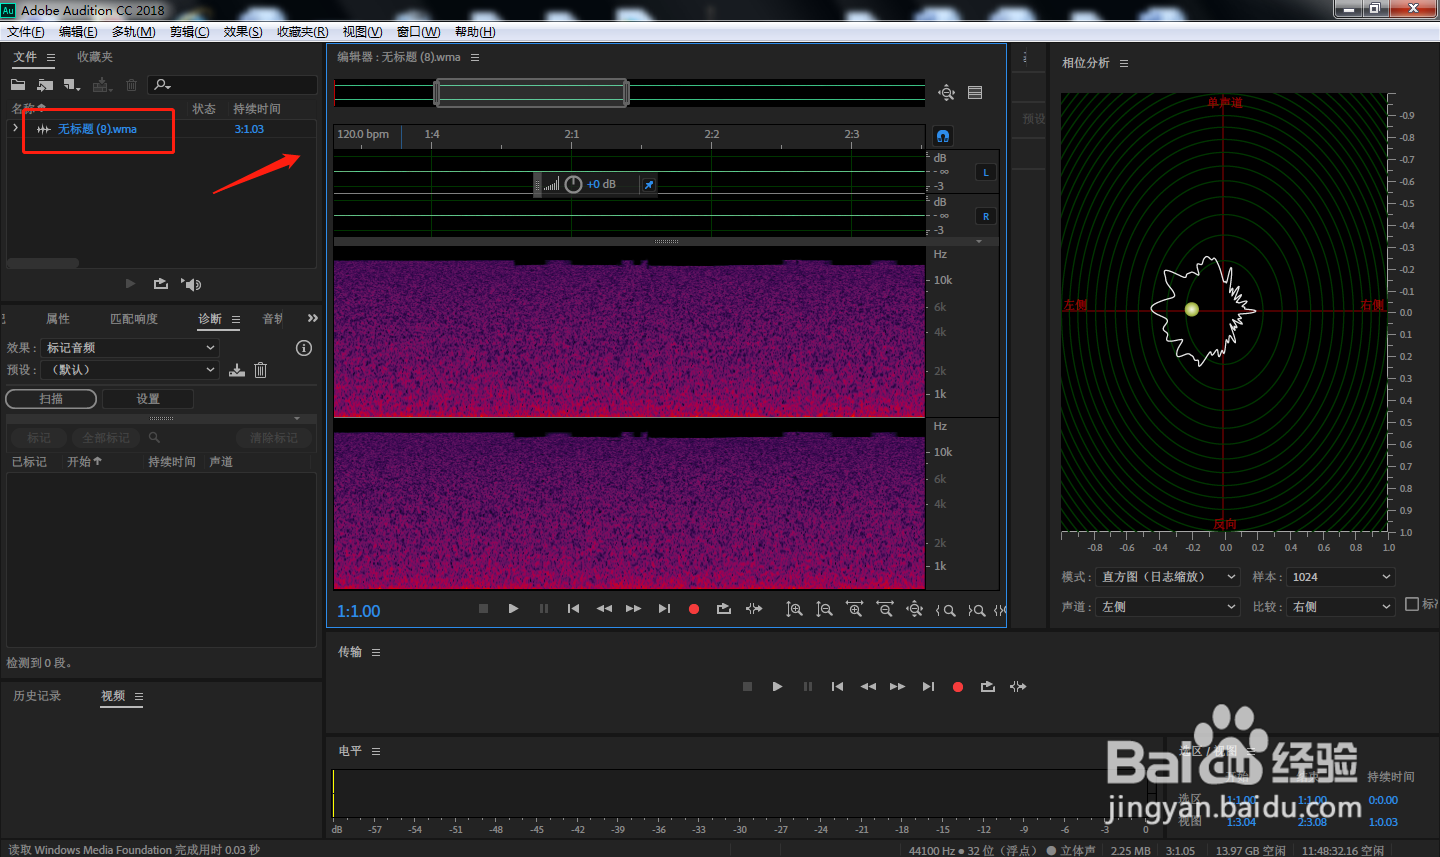Click zoom out amplitude icon
Screen dimensions: 1440x857
(824, 609)
